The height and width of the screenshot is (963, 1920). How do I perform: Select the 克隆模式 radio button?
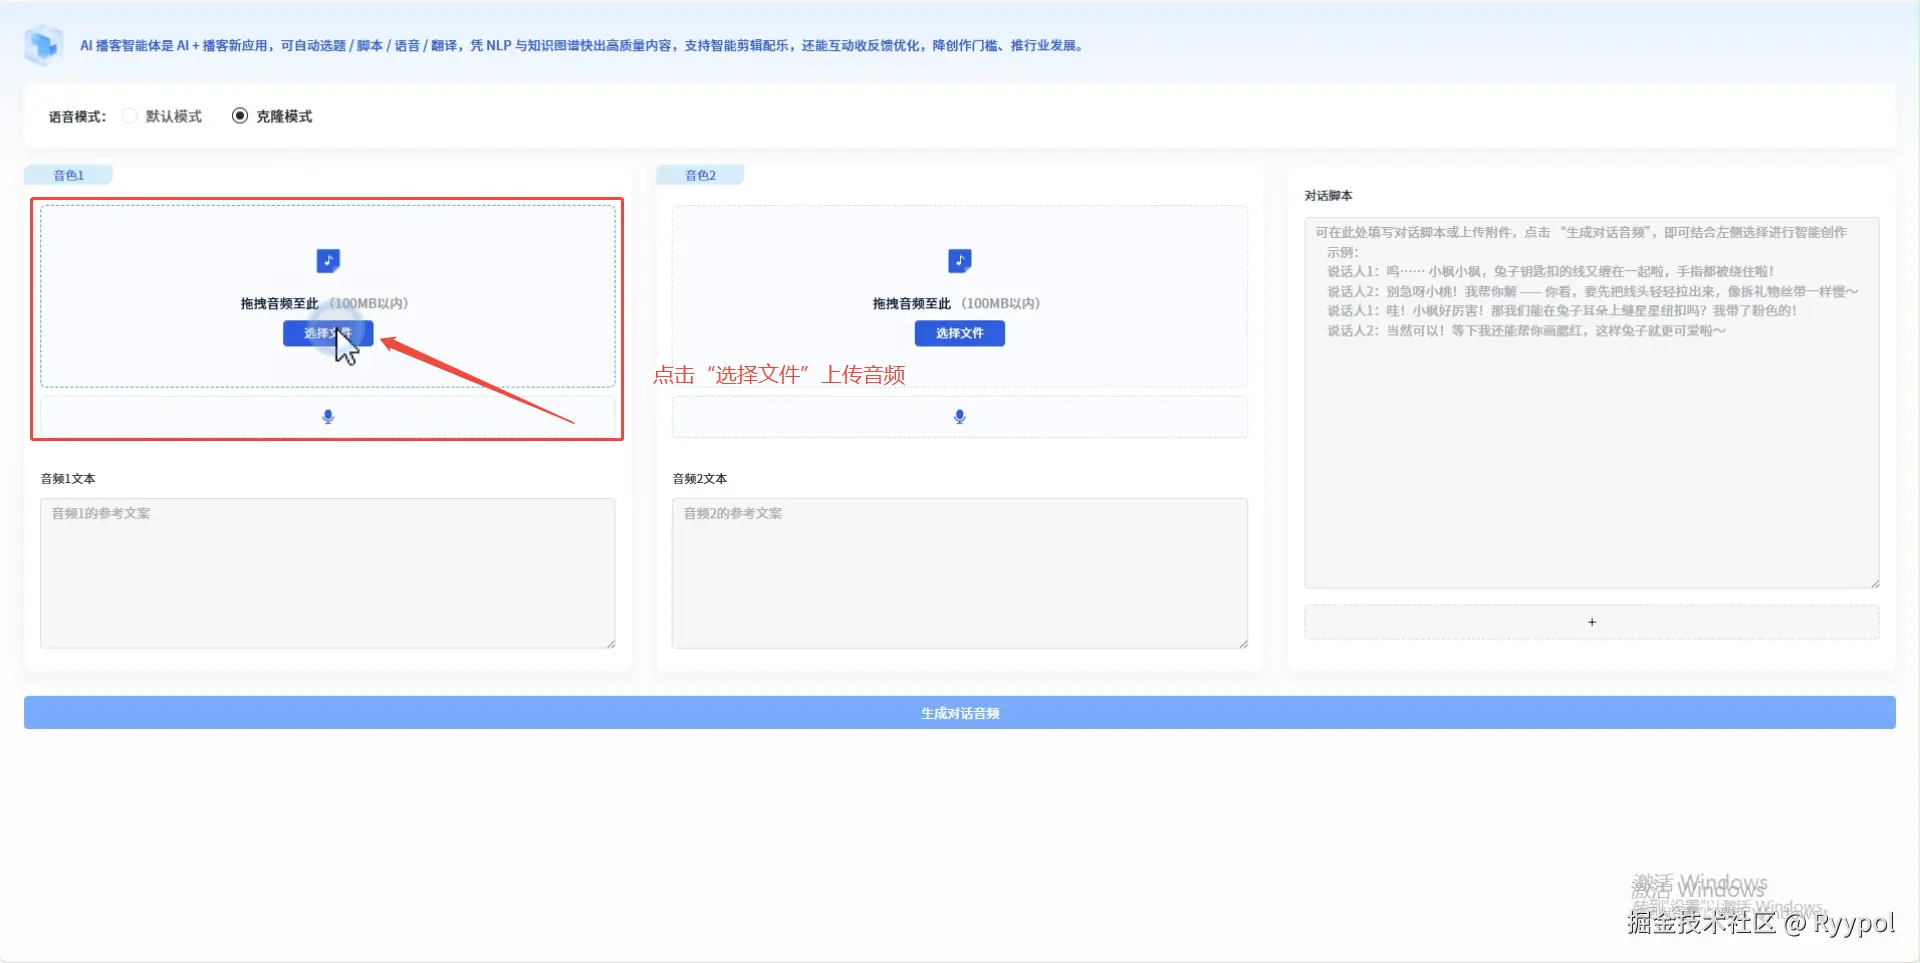[240, 116]
